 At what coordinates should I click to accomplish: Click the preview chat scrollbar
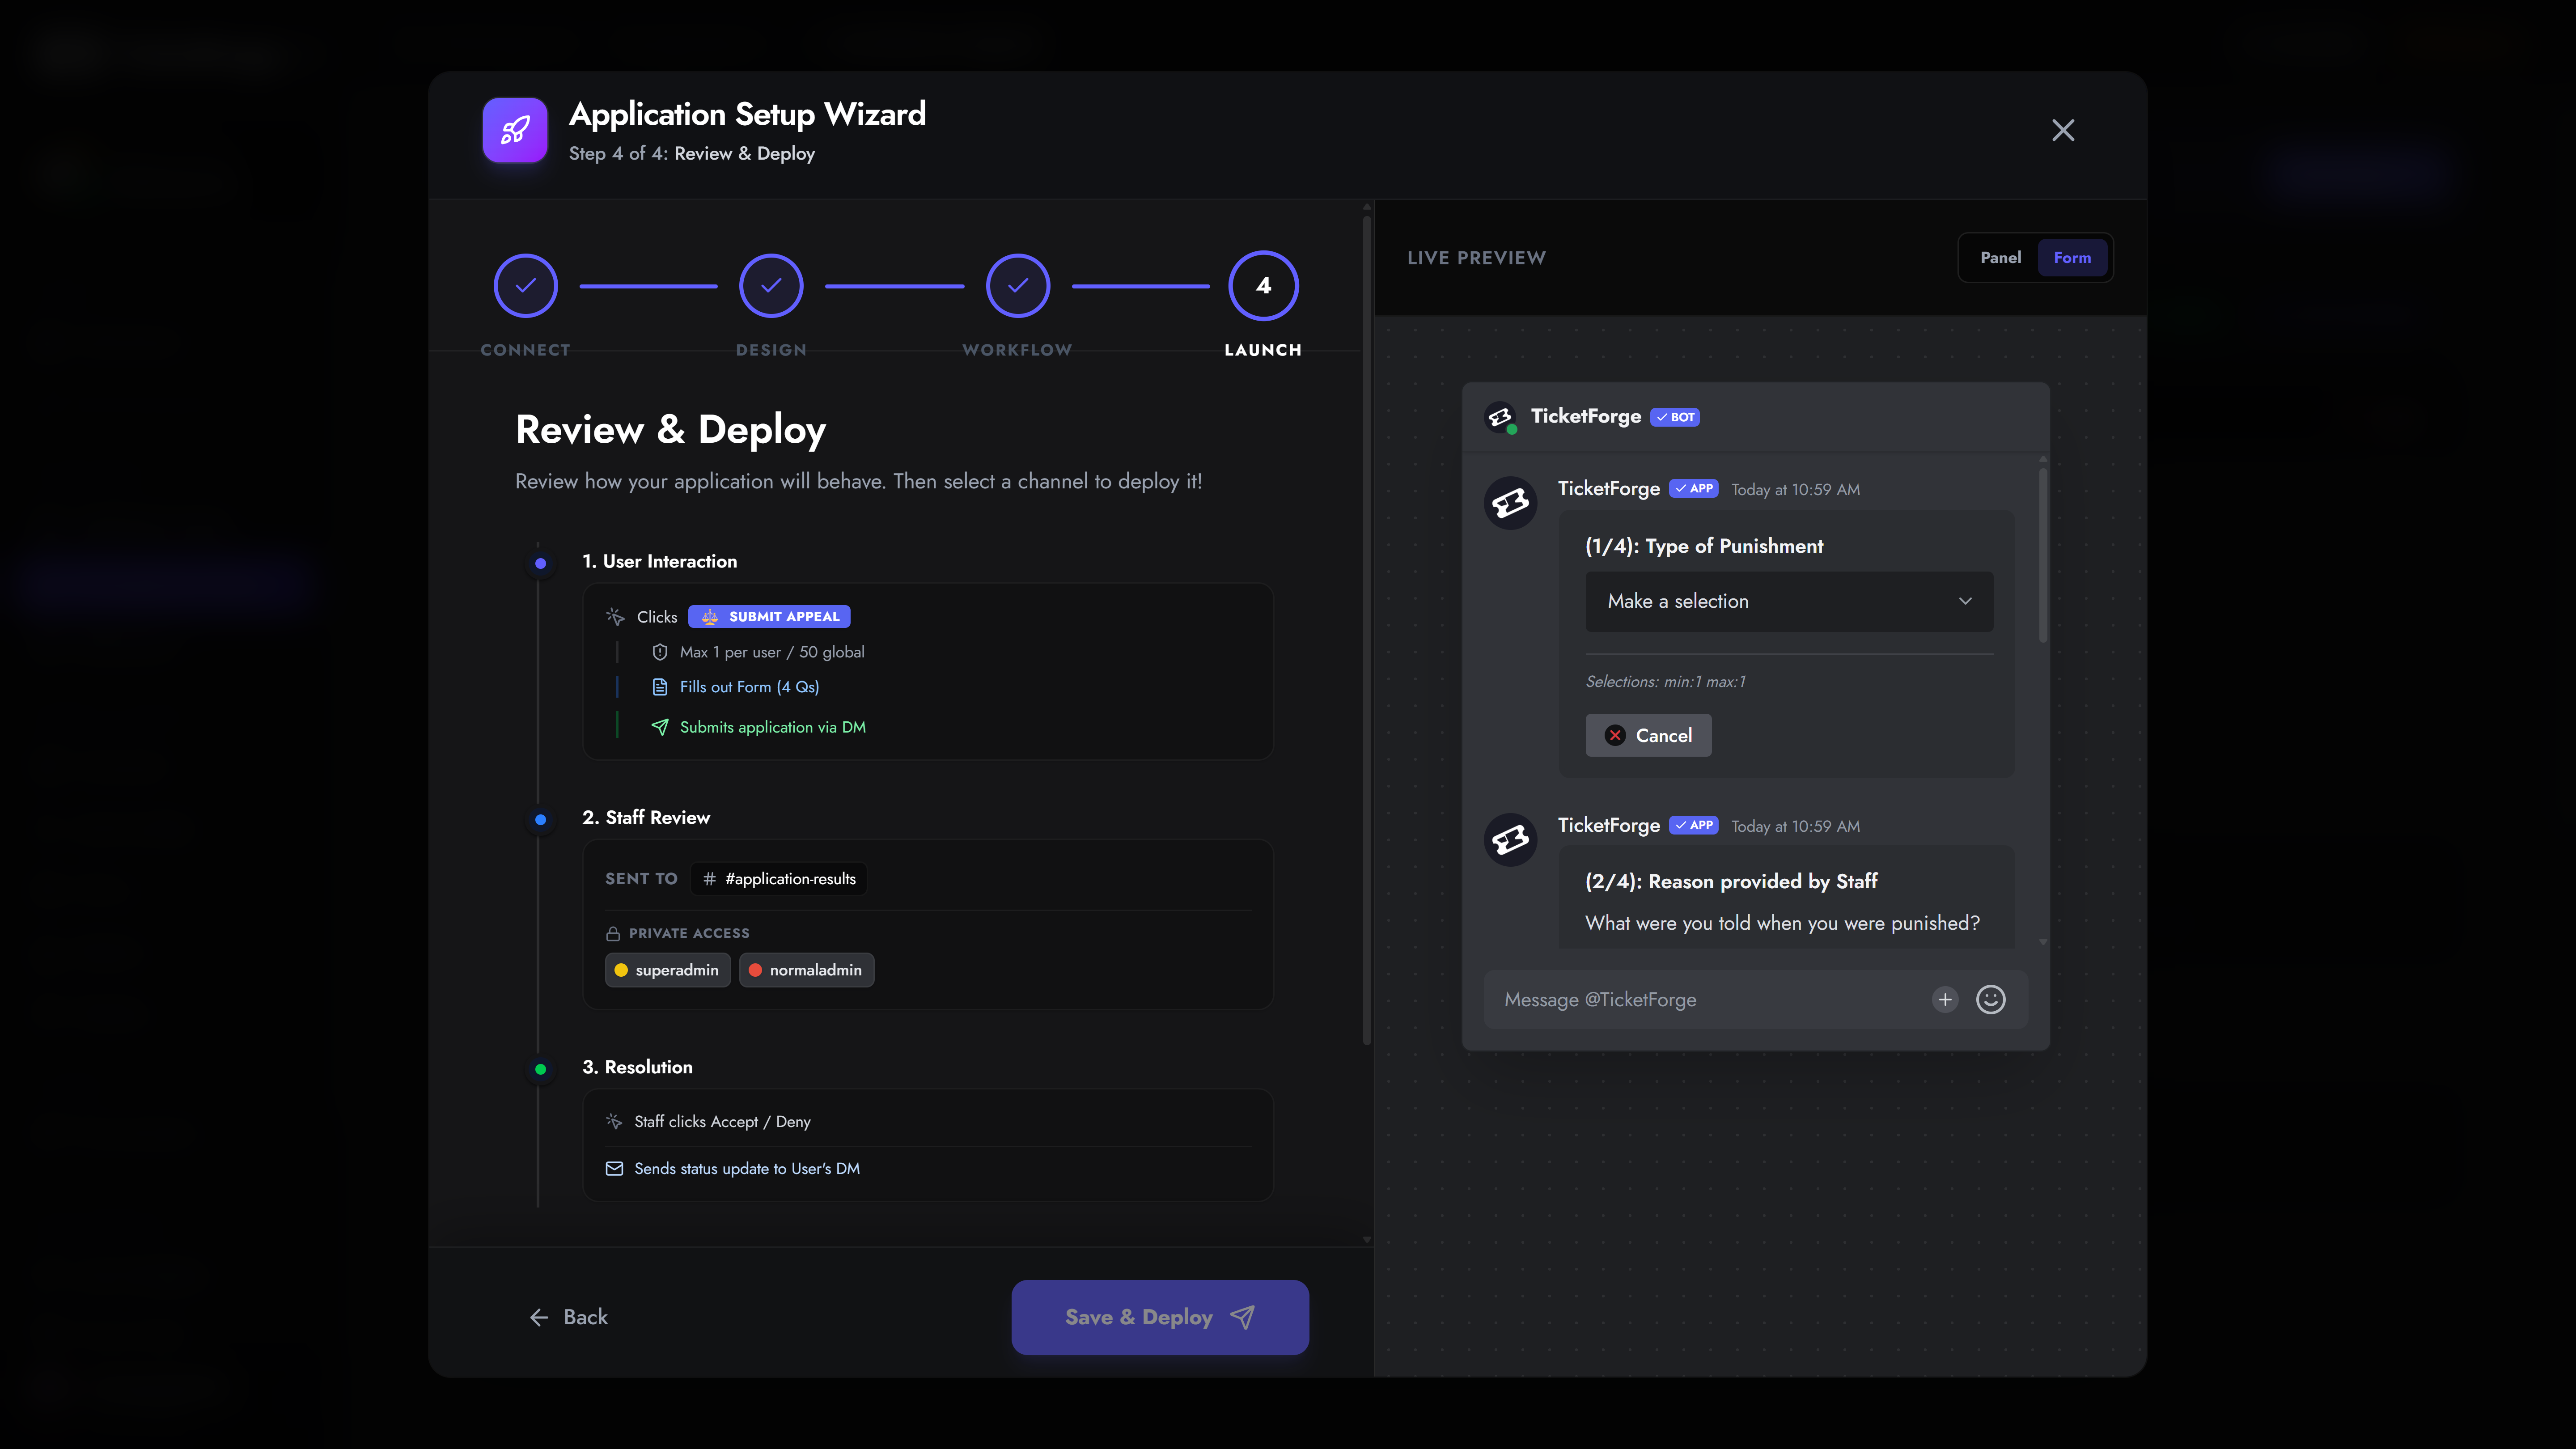click(x=2042, y=555)
